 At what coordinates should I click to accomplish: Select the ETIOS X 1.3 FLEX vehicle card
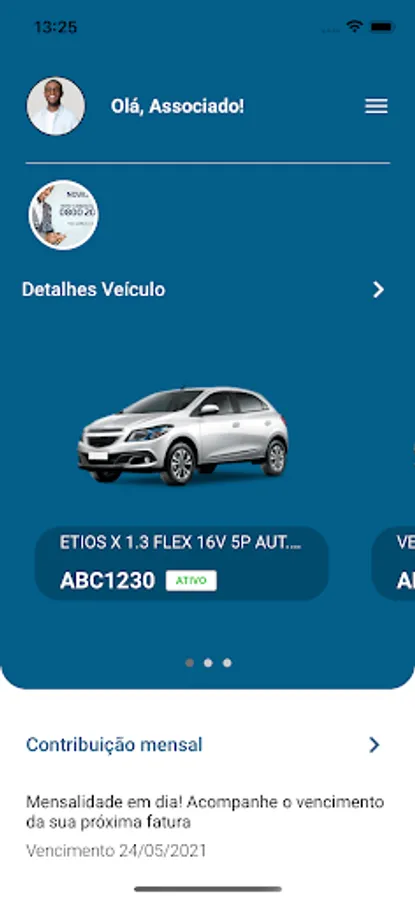182,563
